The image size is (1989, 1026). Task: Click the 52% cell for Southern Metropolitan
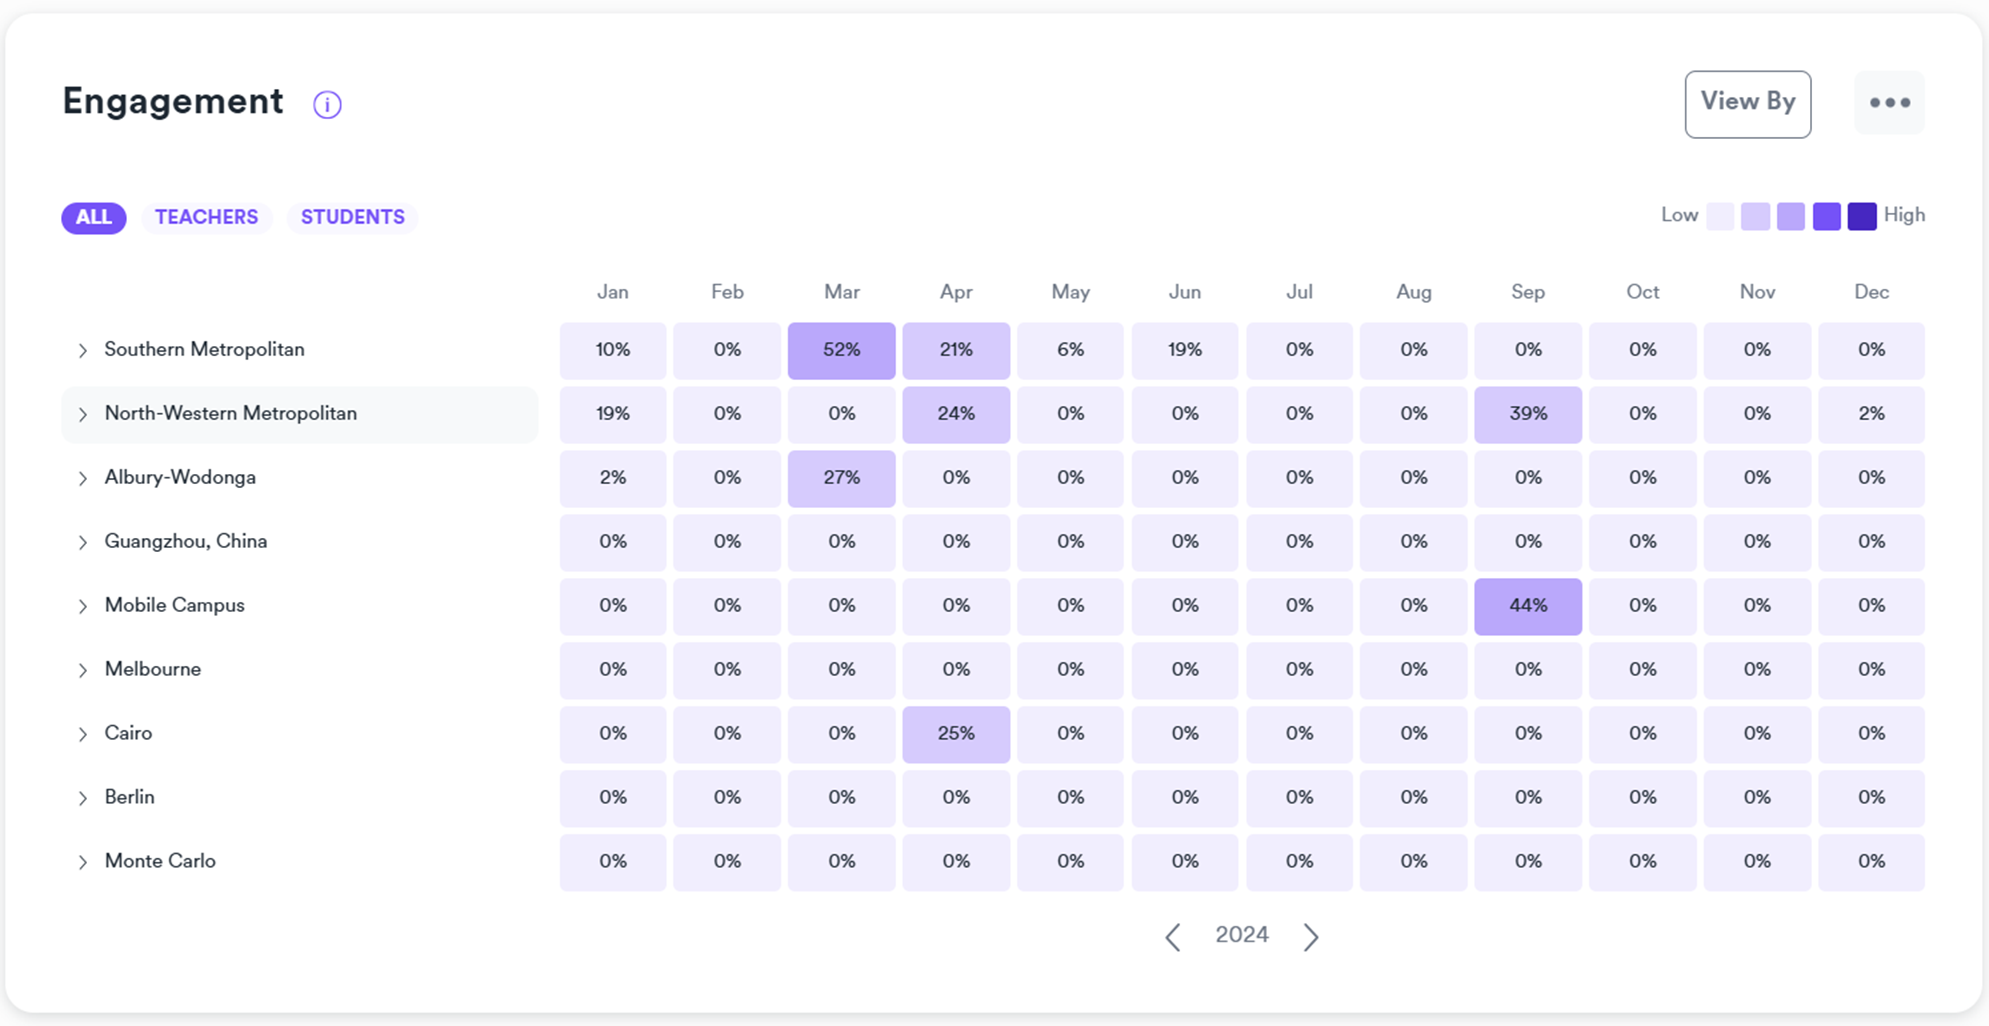coord(841,350)
